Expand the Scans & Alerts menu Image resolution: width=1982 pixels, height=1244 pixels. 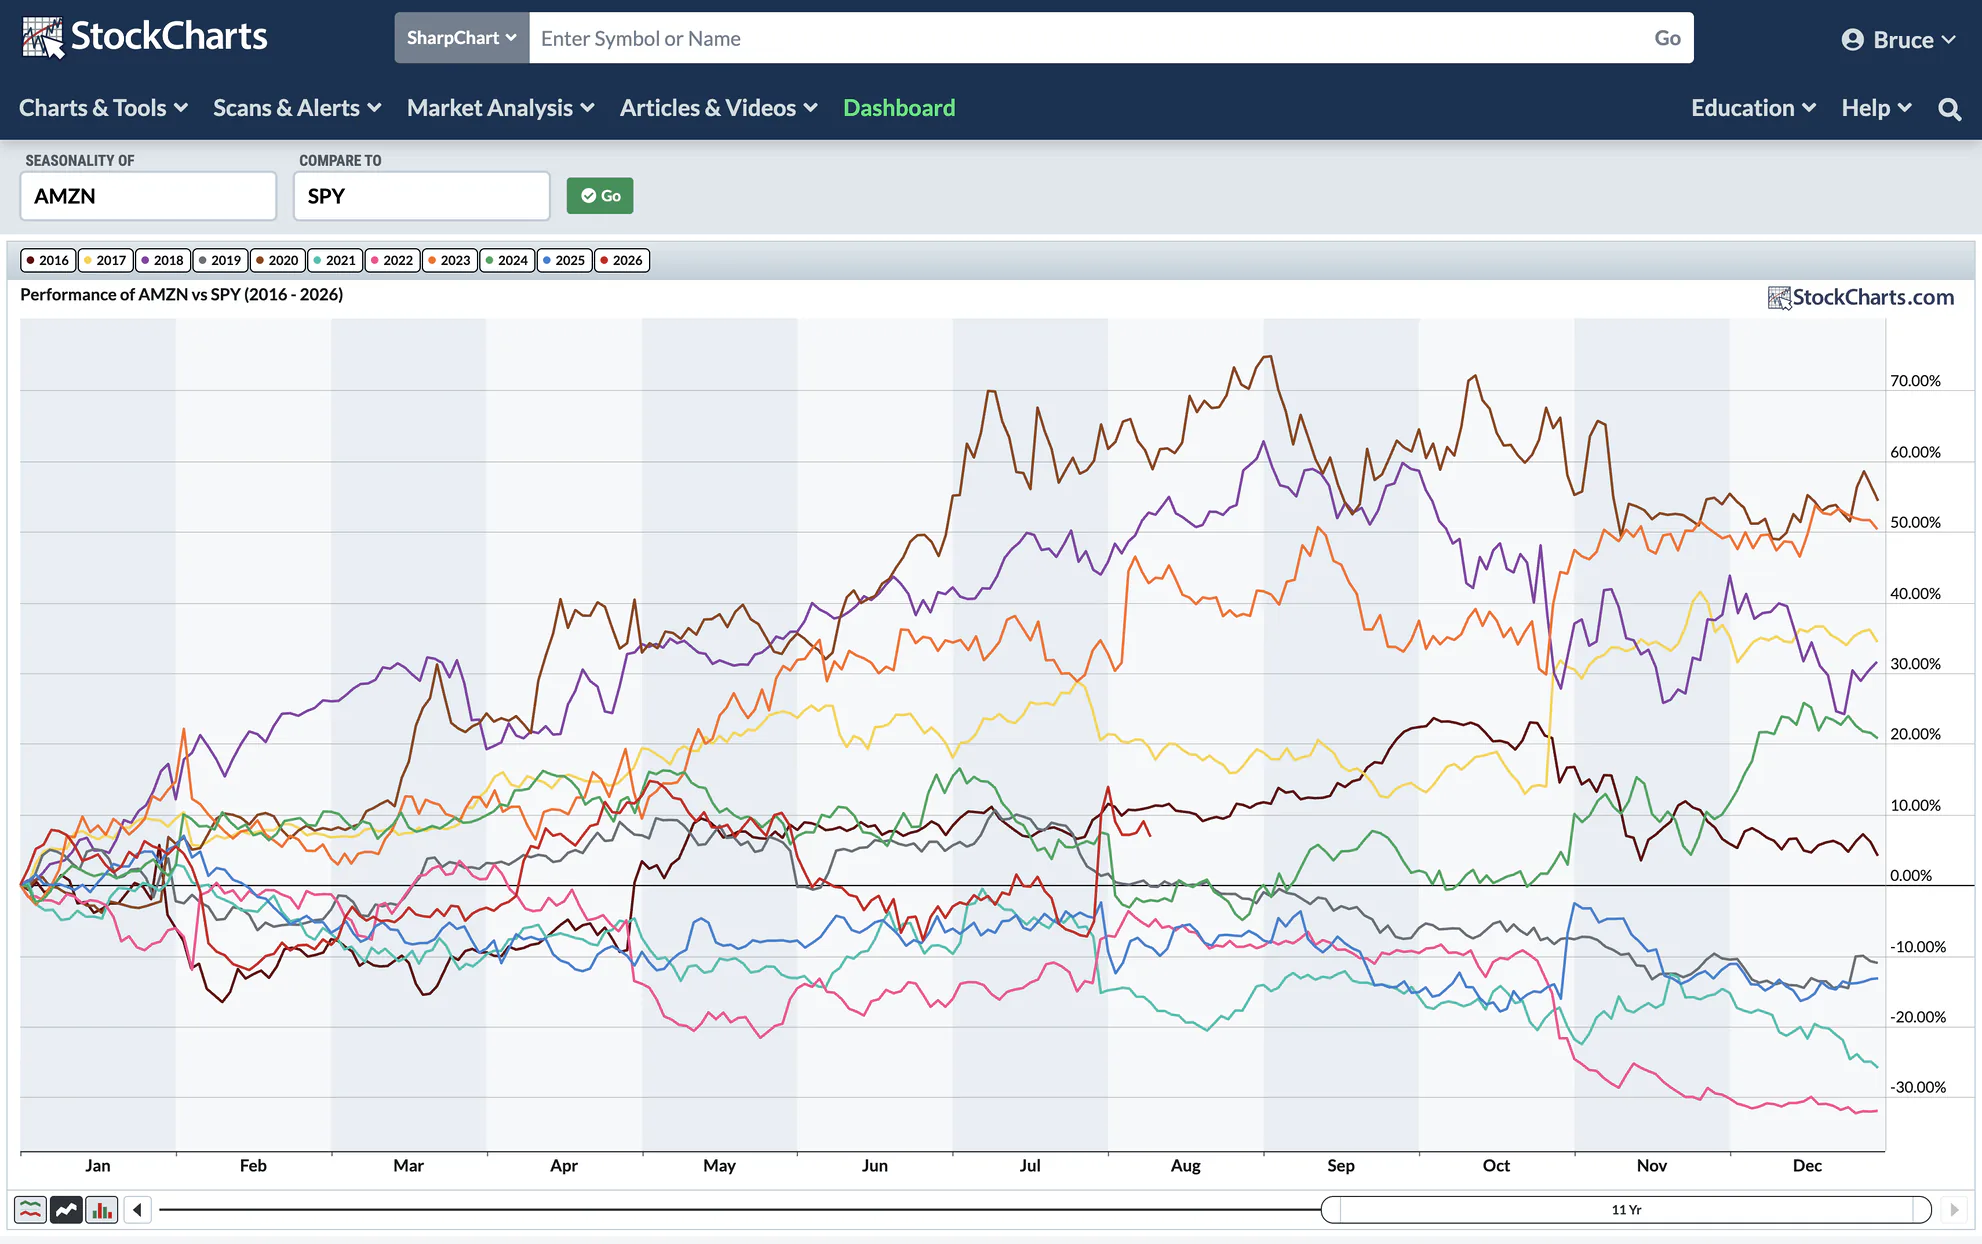pos(297,108)
